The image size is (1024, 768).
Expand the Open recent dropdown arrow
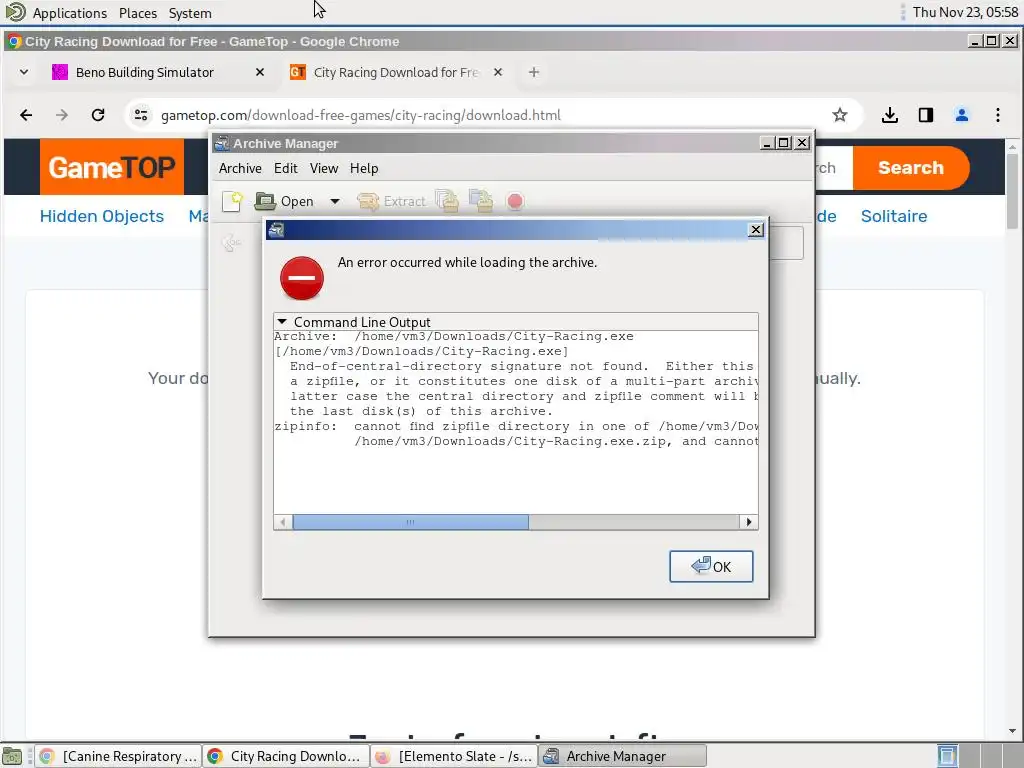[x=334, y=201]
